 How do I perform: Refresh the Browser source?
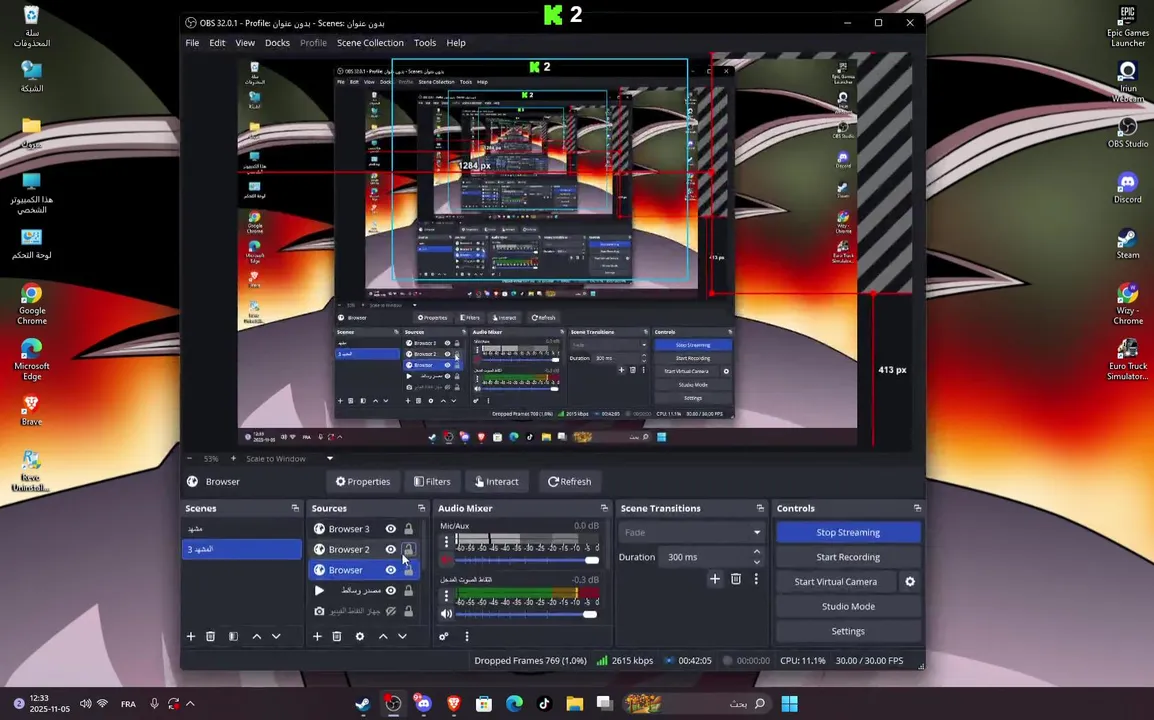pos(570,481)
